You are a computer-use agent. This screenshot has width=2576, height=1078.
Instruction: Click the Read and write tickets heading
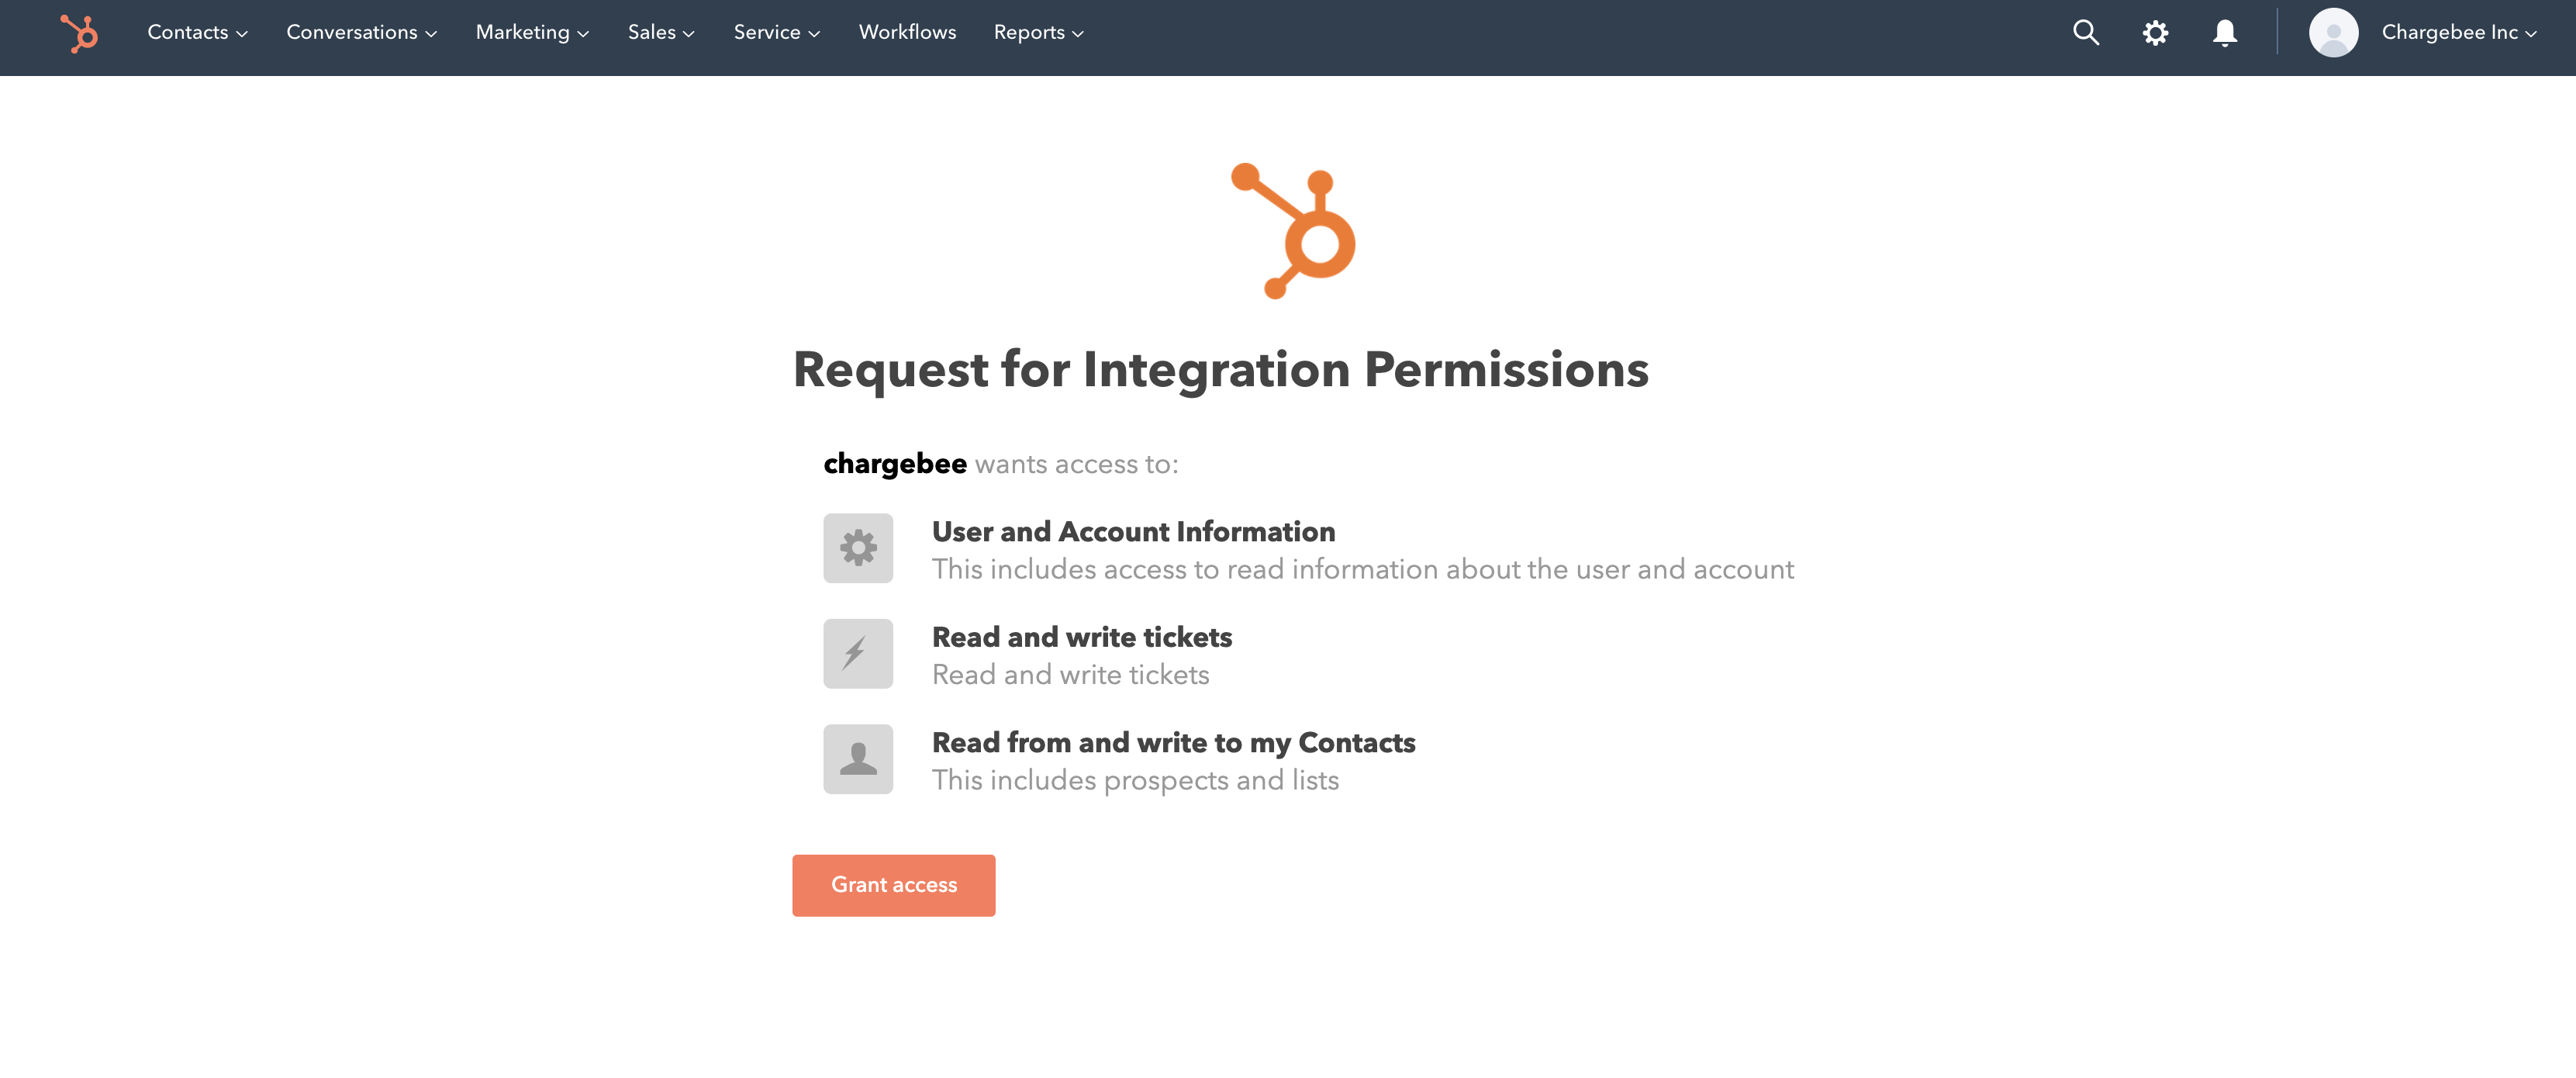pyautogui.click(x=1081, y=637)
